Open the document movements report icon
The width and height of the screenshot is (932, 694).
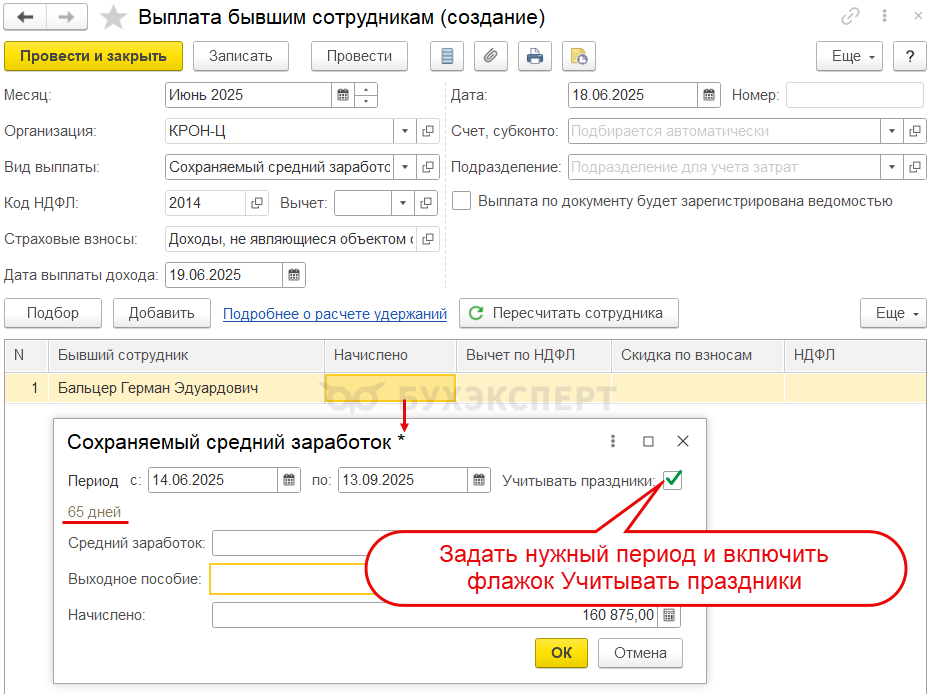447,56
